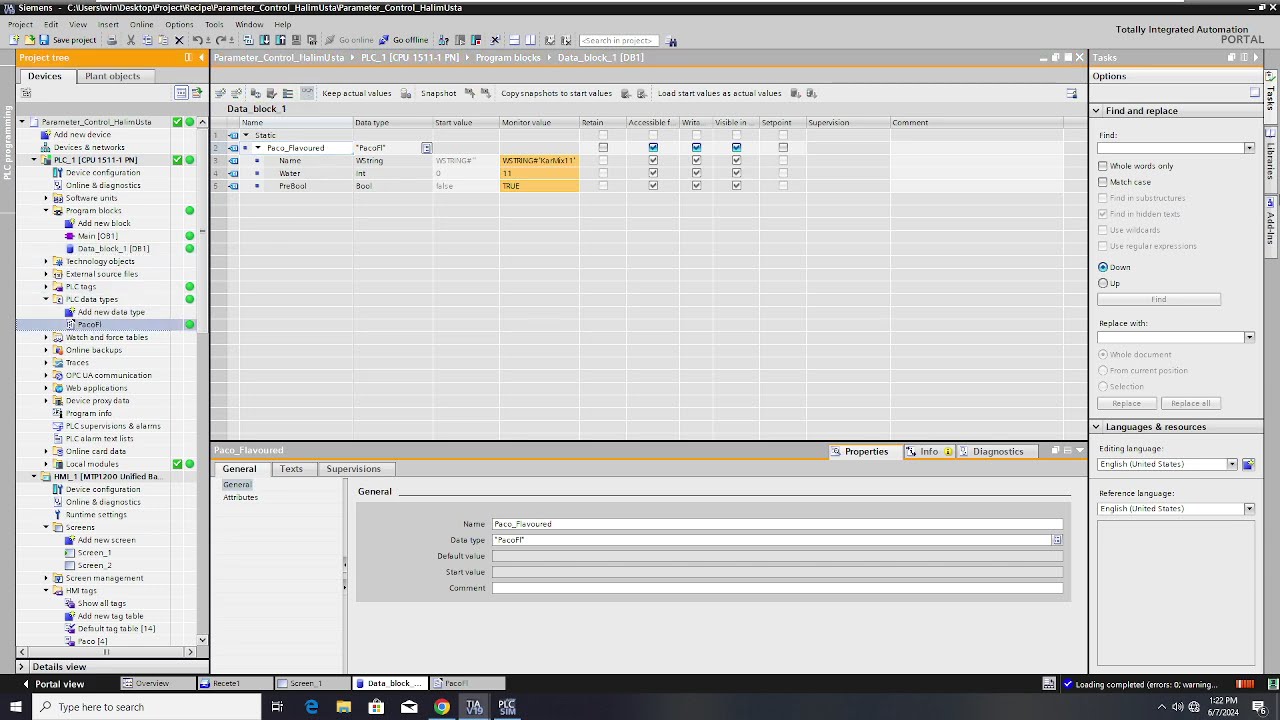Click the Find button
This screenshot has width=1280, height=720.
1158,300
